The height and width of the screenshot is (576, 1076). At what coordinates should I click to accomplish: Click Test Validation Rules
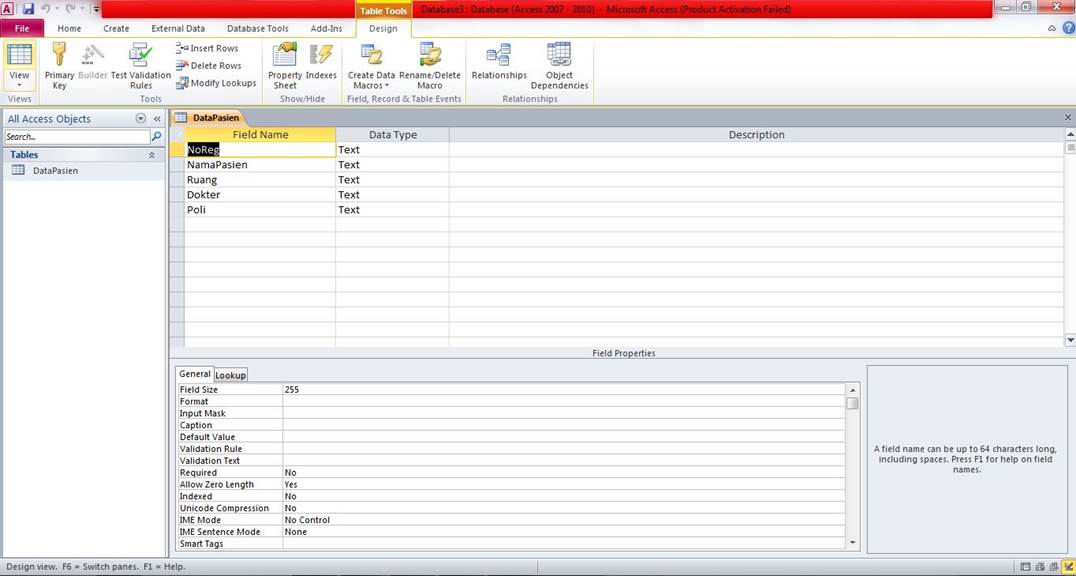[141, 63]
